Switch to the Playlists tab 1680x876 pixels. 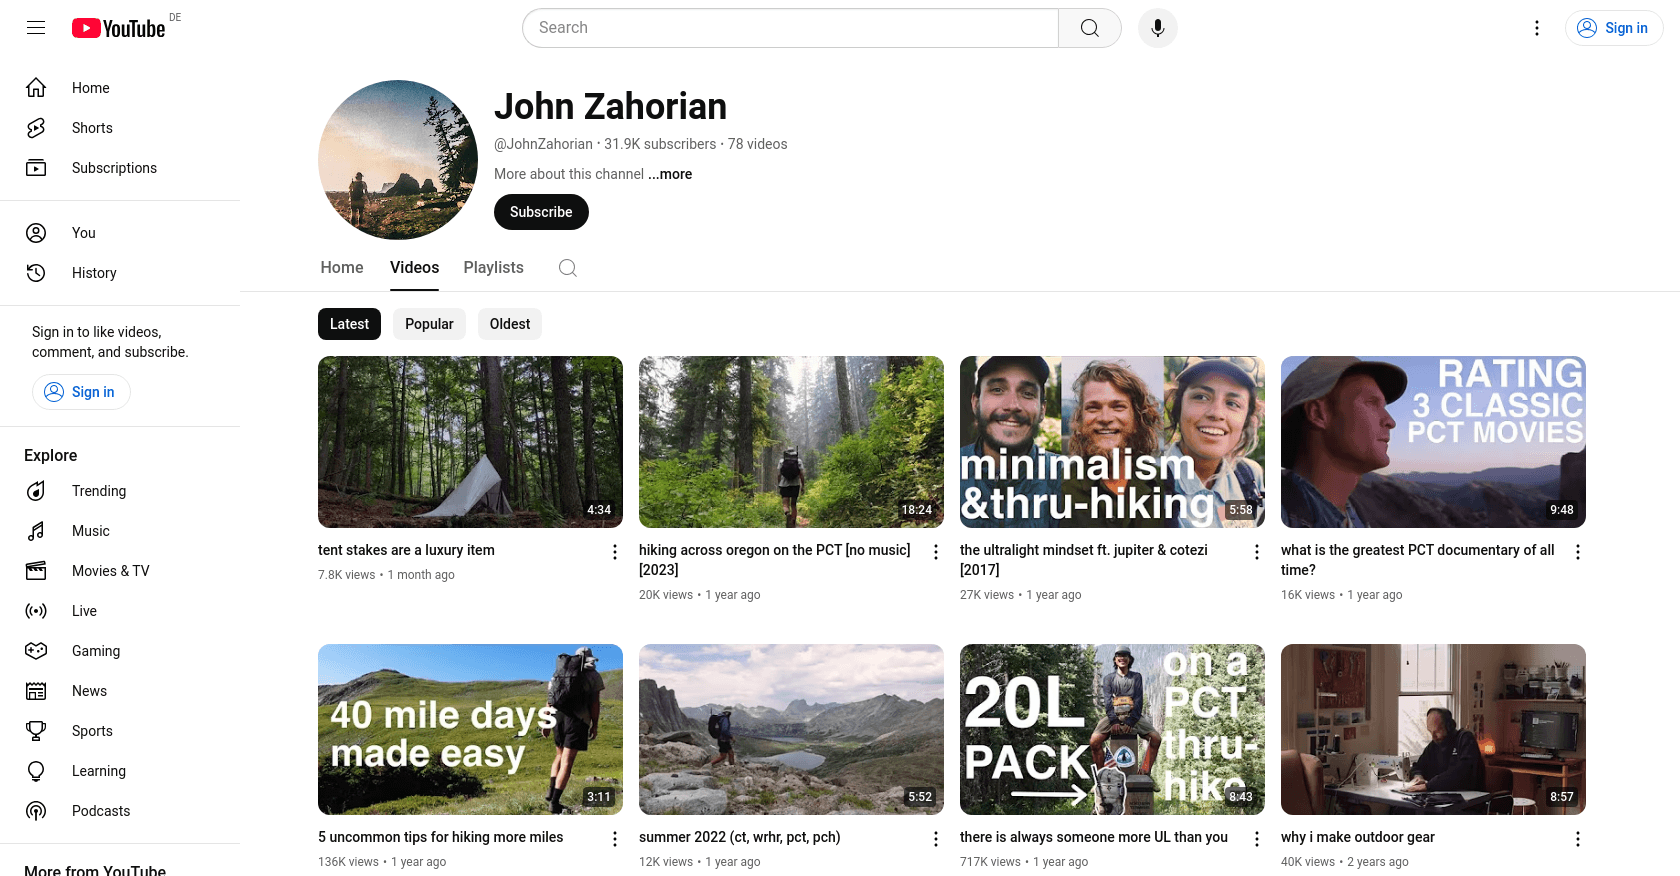(493, 268)
